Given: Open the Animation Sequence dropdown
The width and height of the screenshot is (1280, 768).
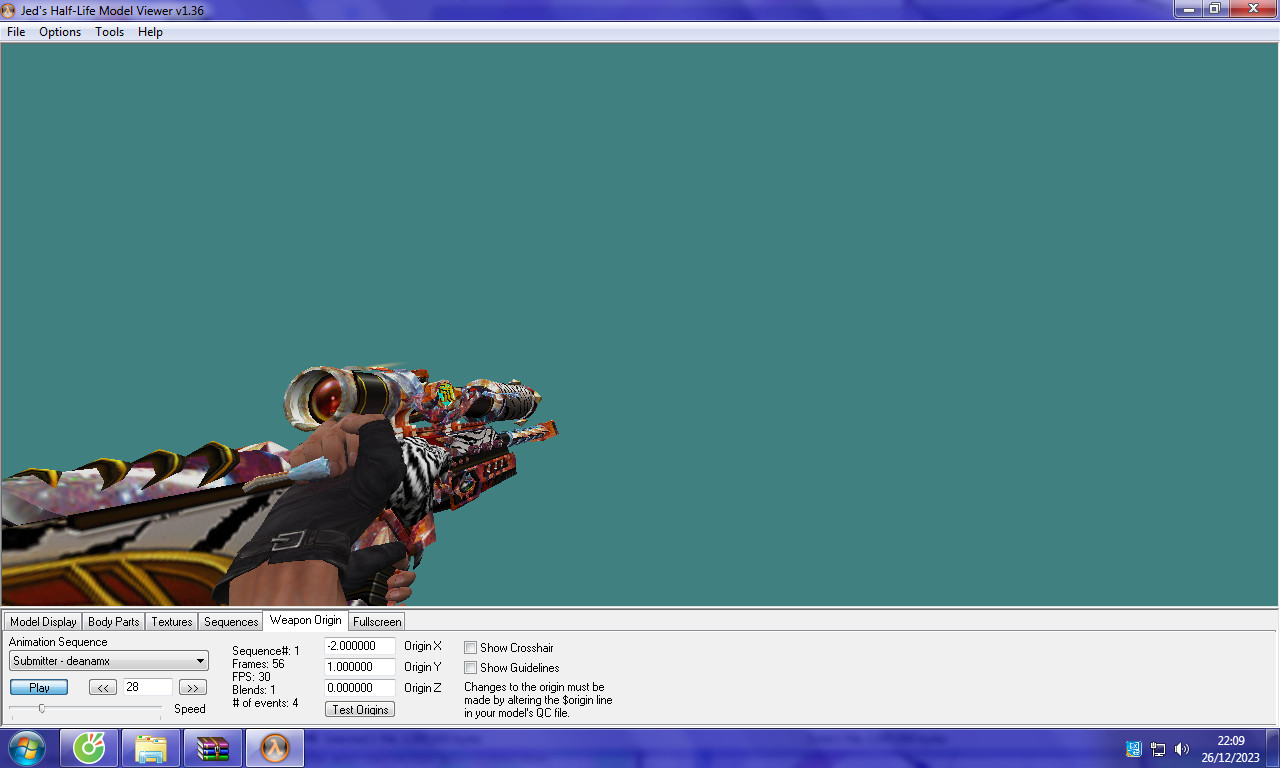Looking at the screenshot, I should 200,660.
